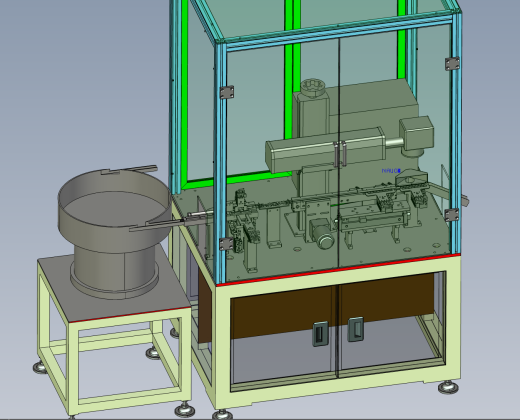Select the blue annotation label in the enclosure
Screen dimensions: 520x420
(x=391, y=171)
